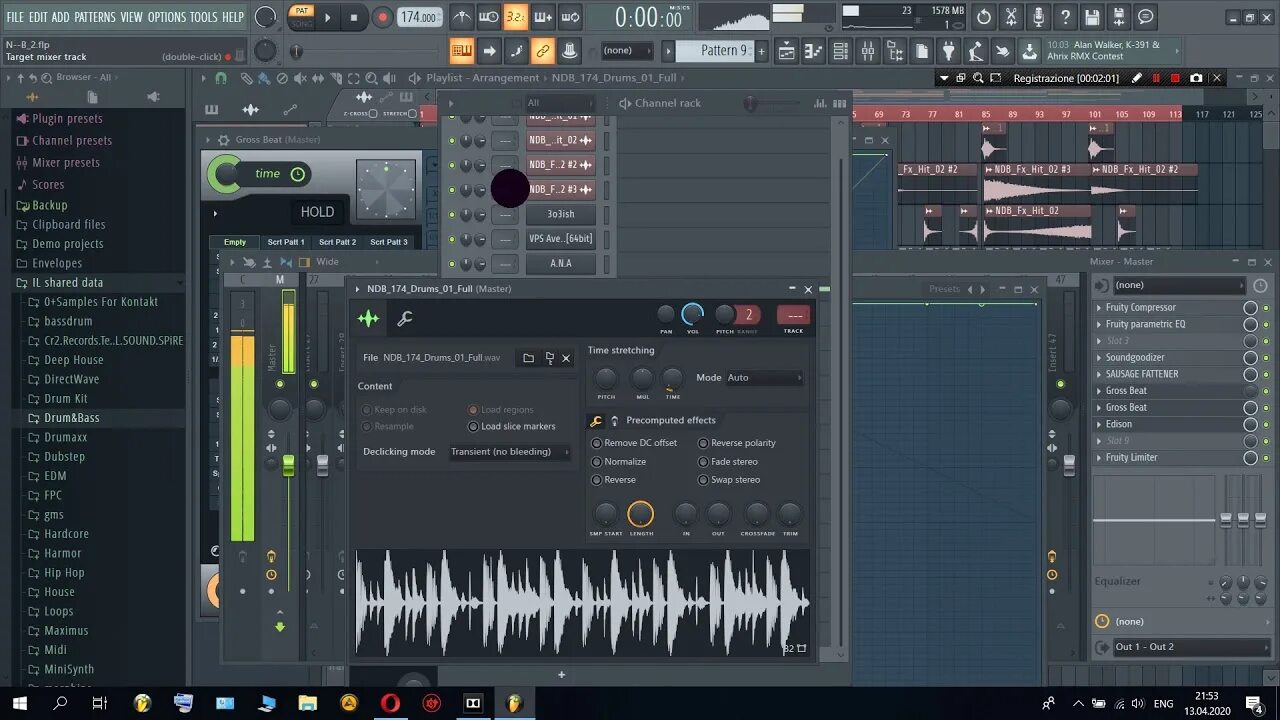The width and height of the screenshot is (1280, 720).
Task: Open the Opera browser in taskbar
Action: 390,704
